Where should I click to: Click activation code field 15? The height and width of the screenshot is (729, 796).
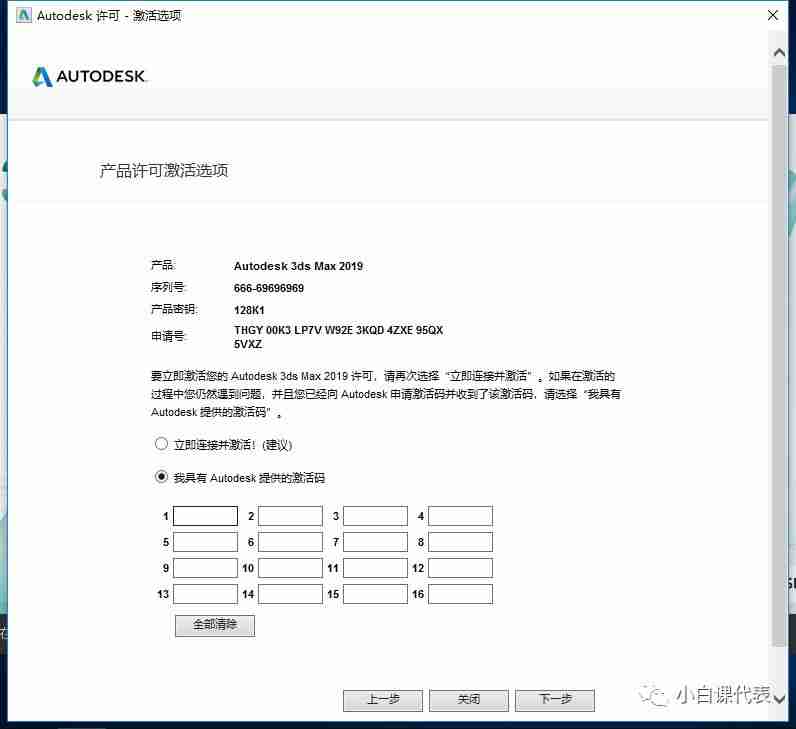(x=375, y=594)
